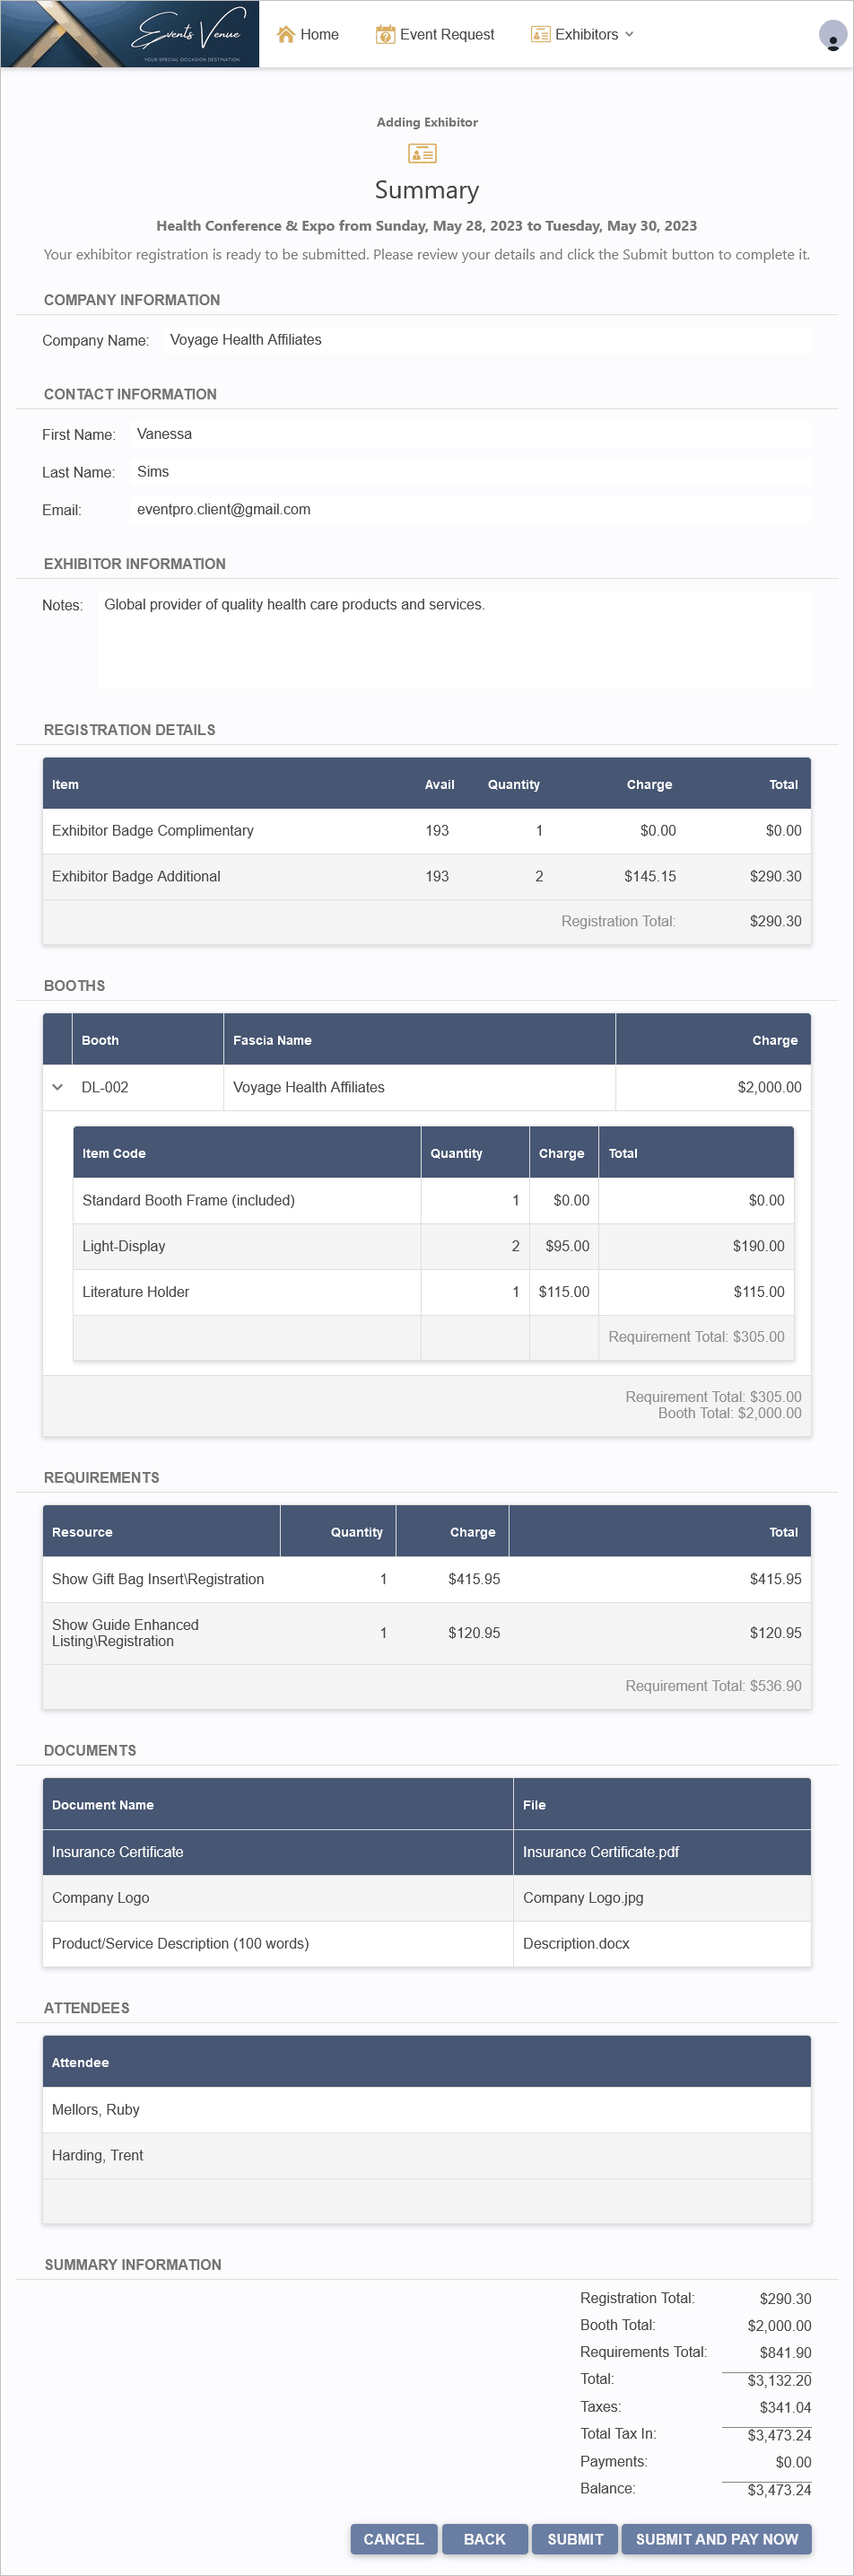Click SUBMIT AND PAY NOW button

[x=716, y=2539]
